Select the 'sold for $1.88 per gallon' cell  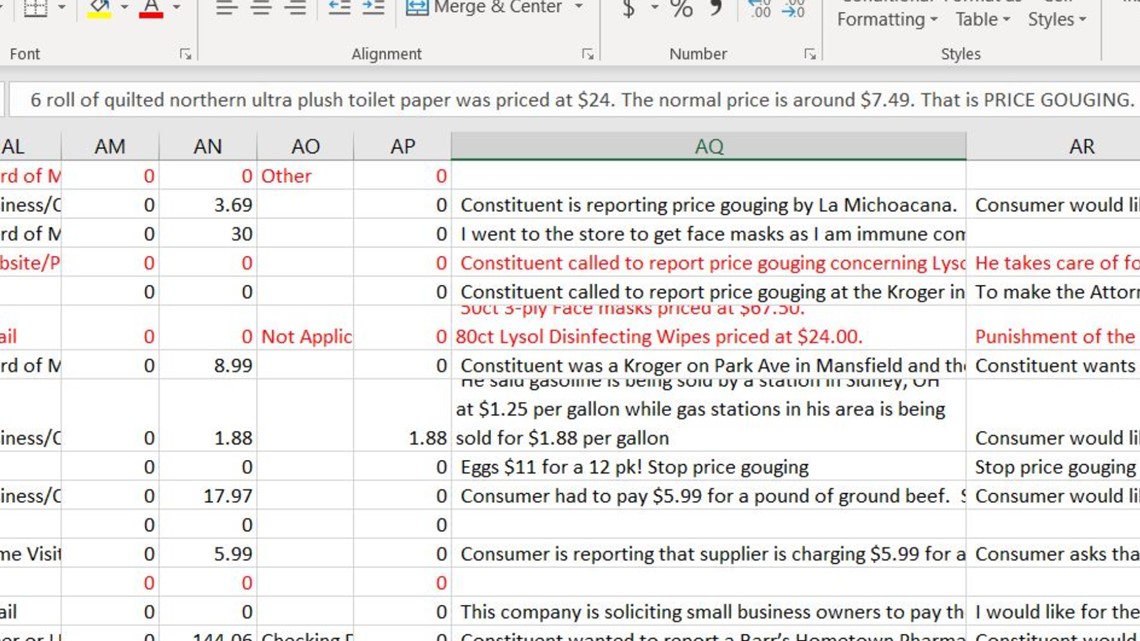(709, 416)
